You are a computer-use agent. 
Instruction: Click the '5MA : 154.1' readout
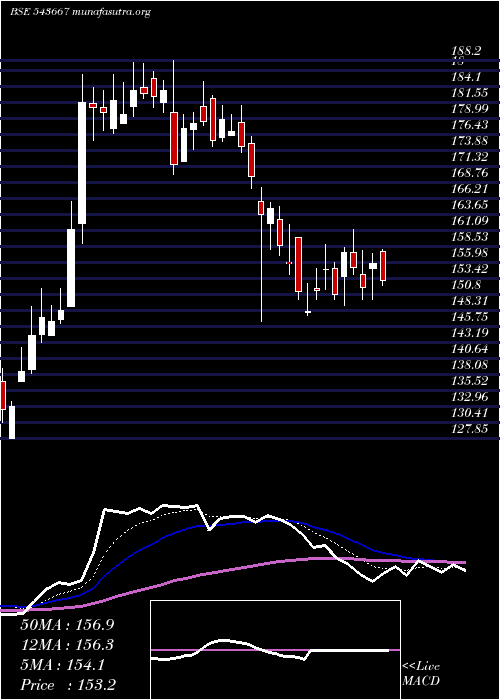[63, 665]
